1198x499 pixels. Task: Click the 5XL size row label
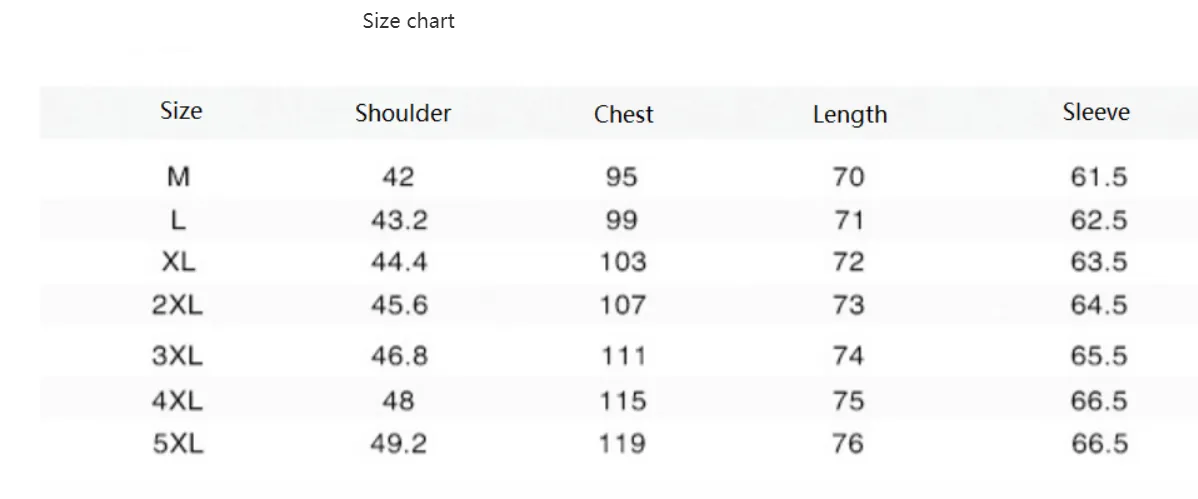pos(178,443)
